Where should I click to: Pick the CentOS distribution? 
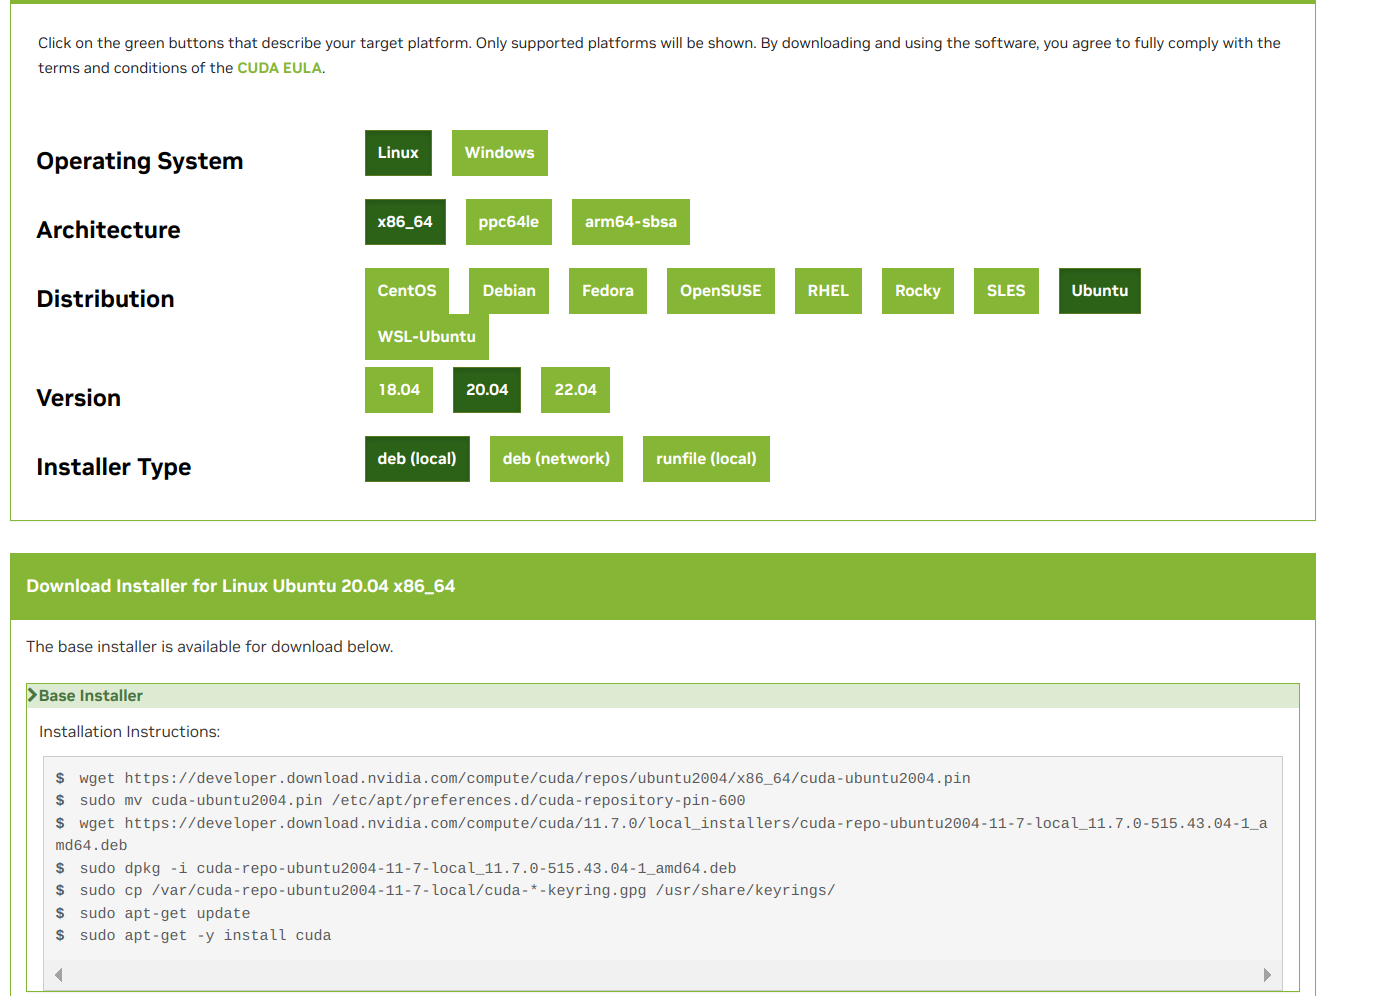point(407,291)
